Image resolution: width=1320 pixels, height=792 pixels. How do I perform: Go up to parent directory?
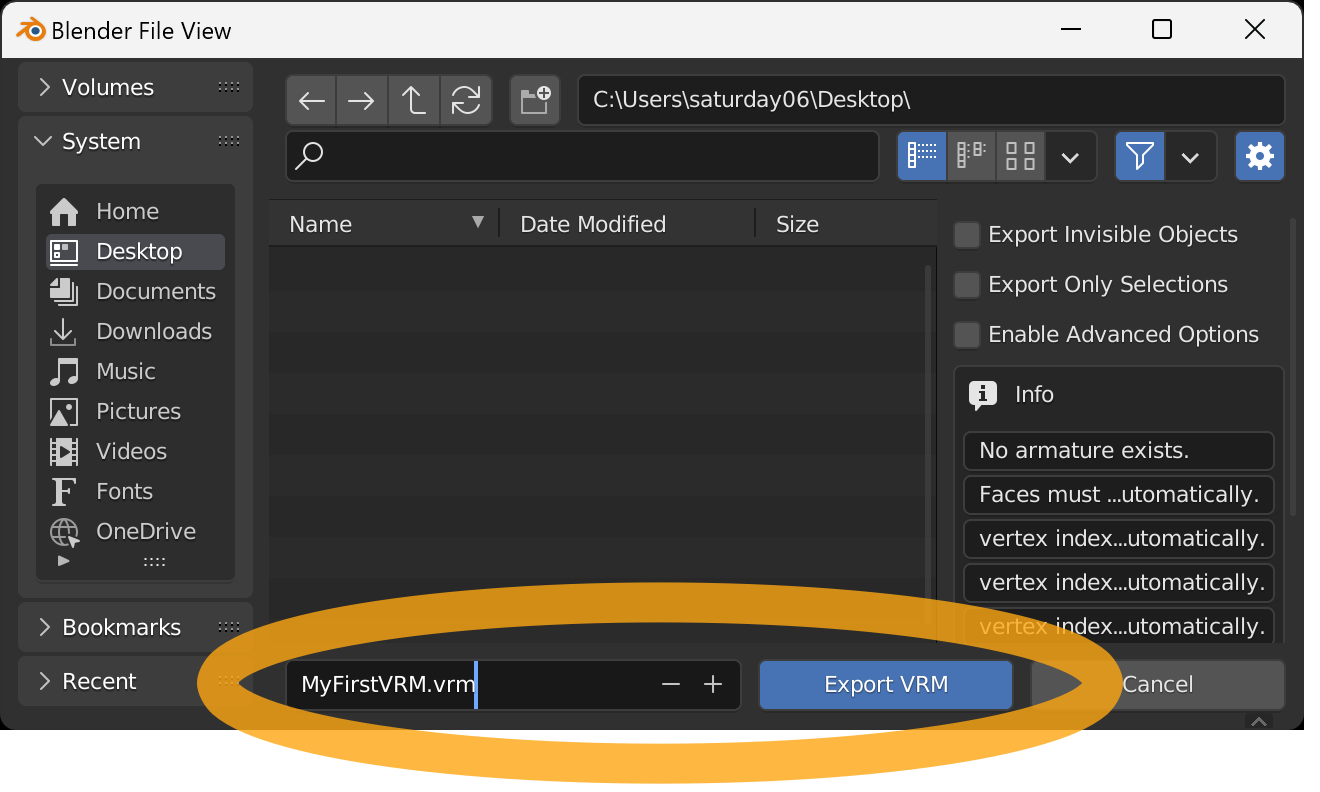(414, 101)
